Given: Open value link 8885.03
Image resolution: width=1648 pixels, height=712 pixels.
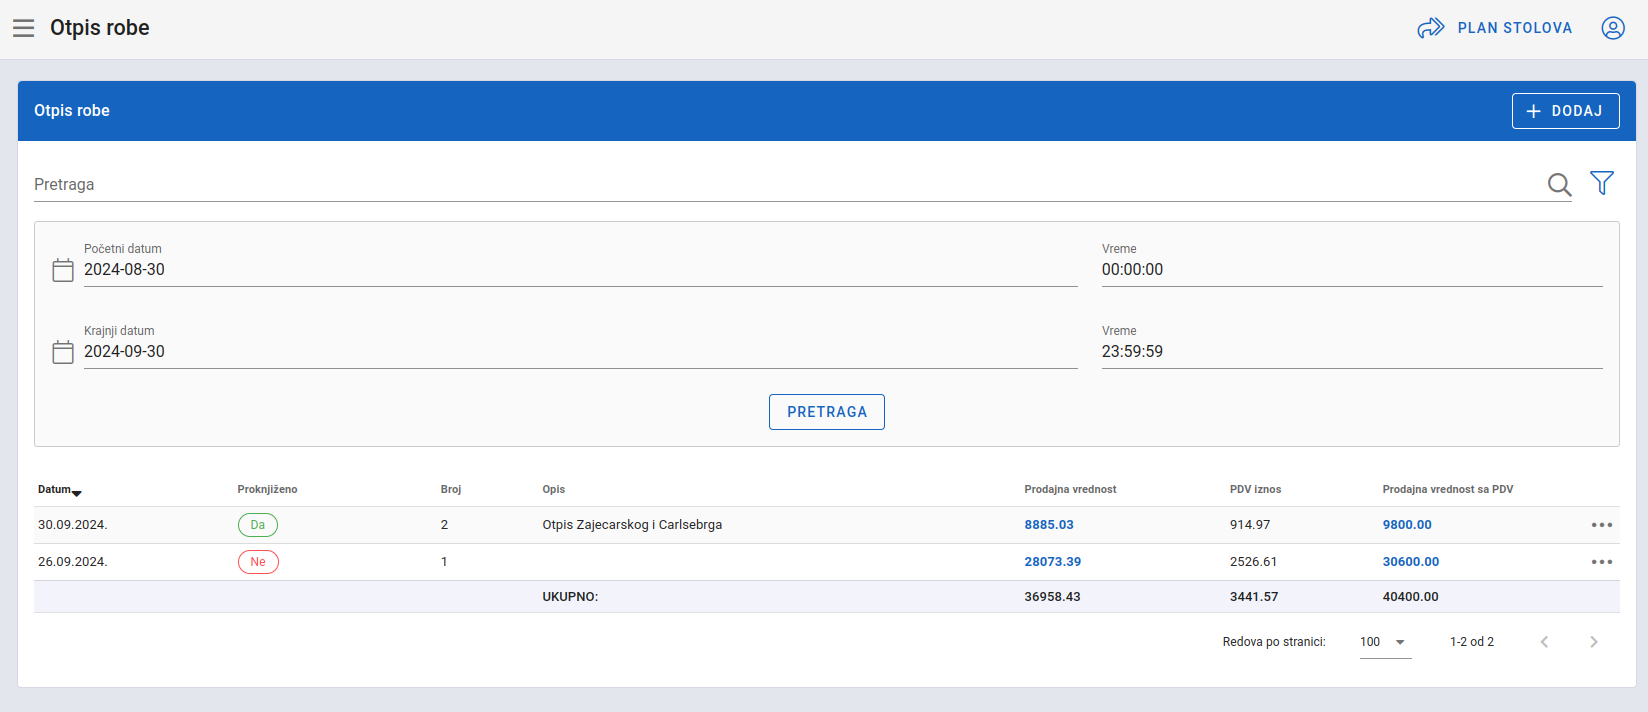Looking at the screenshot, I should point(1049,525).
